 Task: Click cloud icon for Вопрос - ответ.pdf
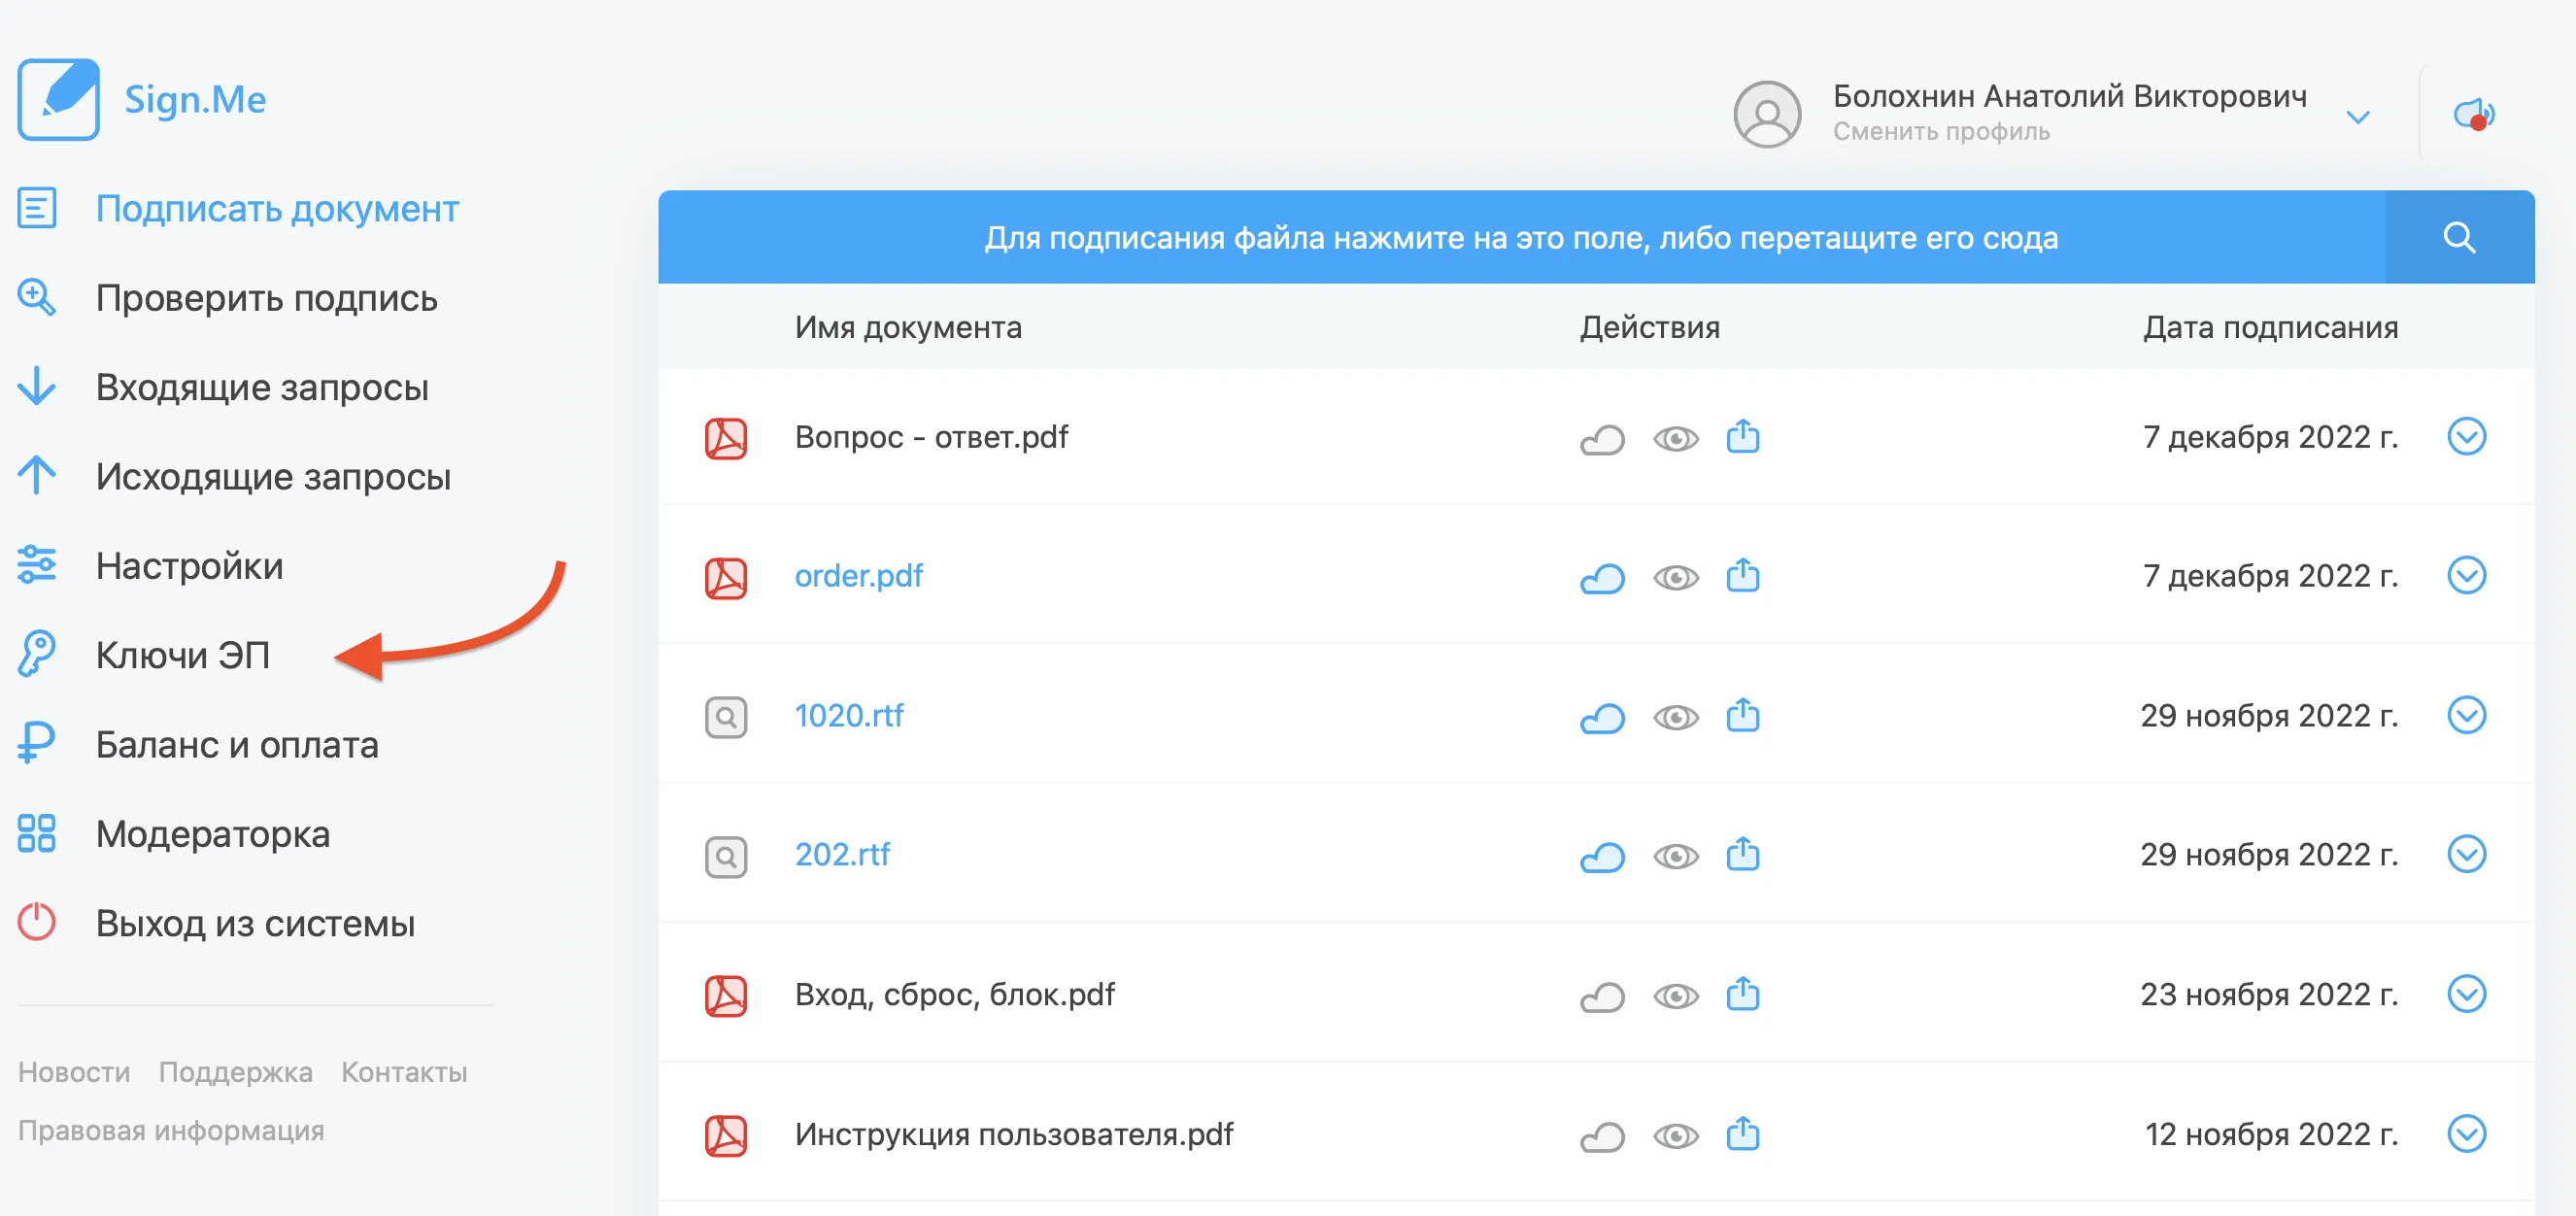(1602, 438)
